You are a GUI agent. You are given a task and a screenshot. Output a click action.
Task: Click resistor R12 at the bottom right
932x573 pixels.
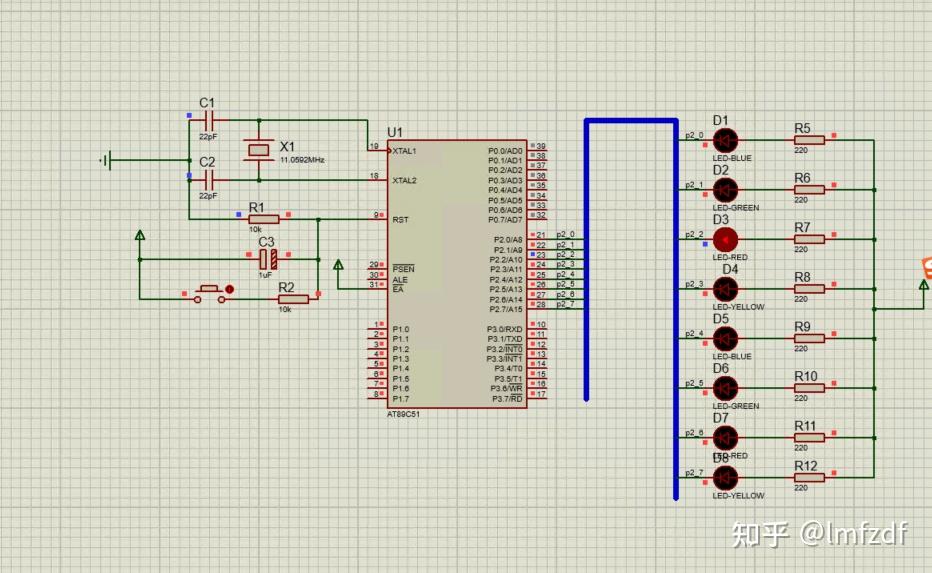[x=810, y=477]
